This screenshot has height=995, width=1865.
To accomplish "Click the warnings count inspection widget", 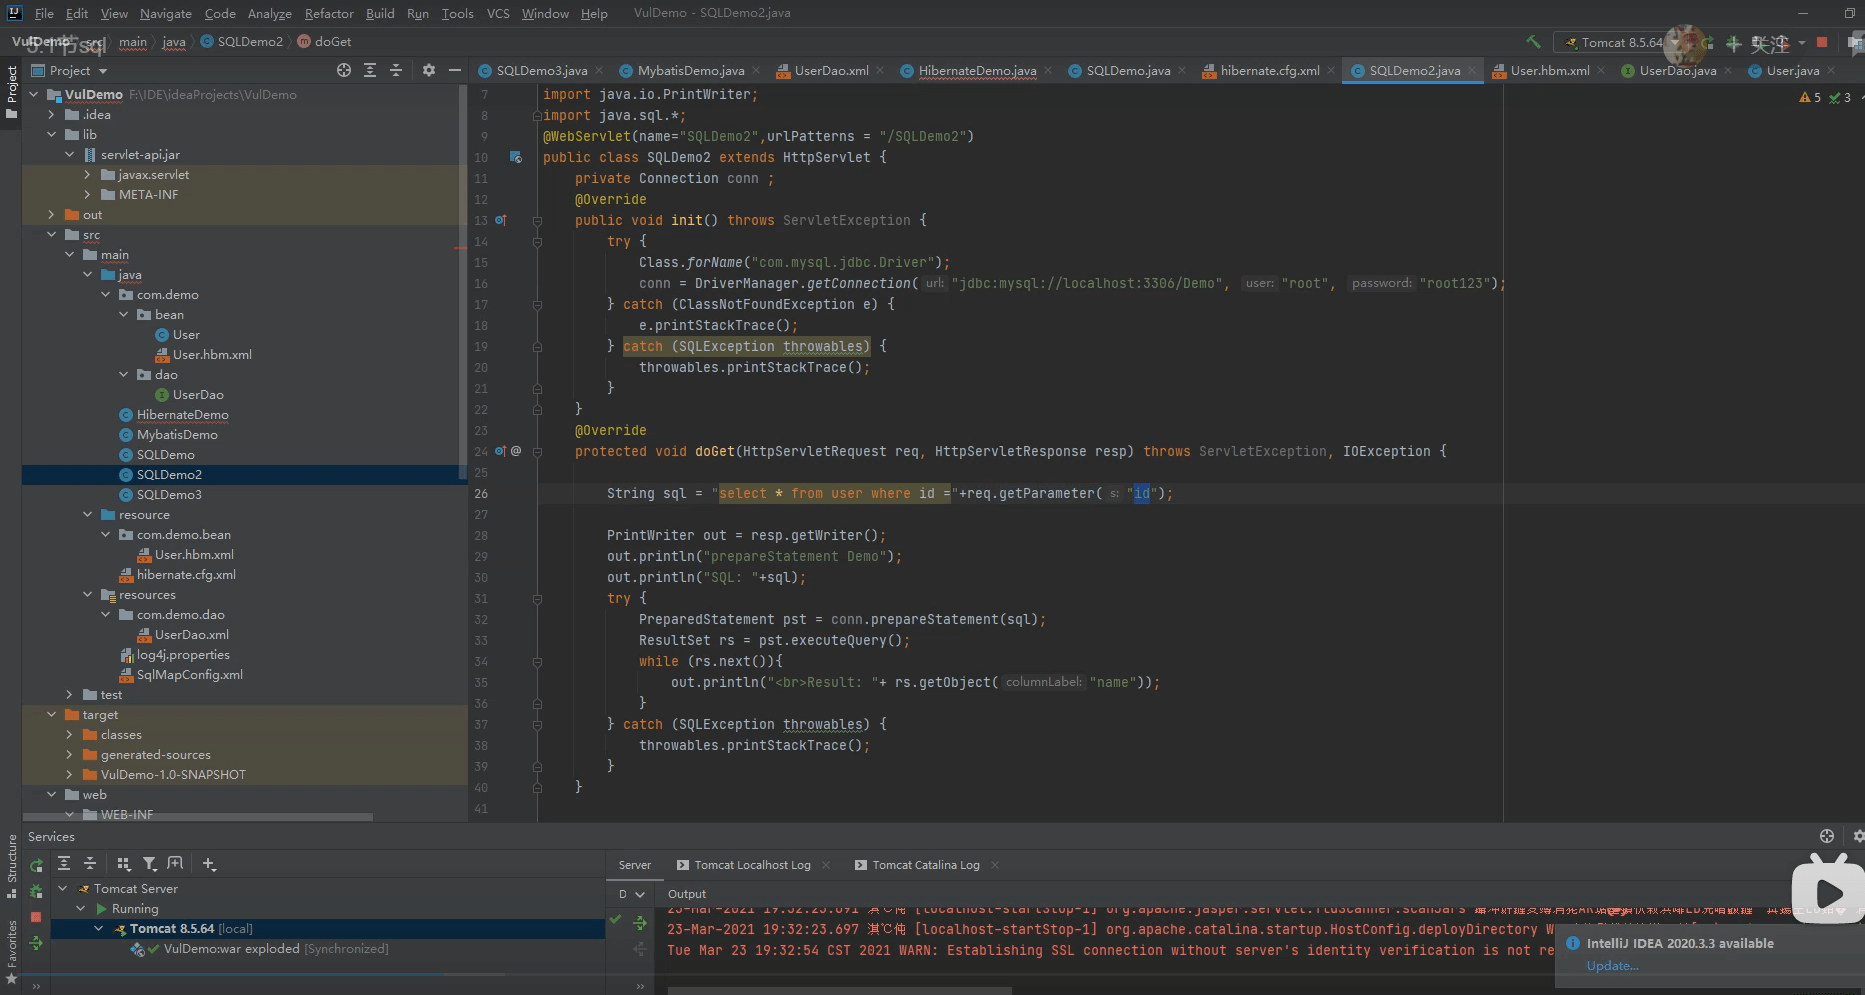I will coord(1810,97).
